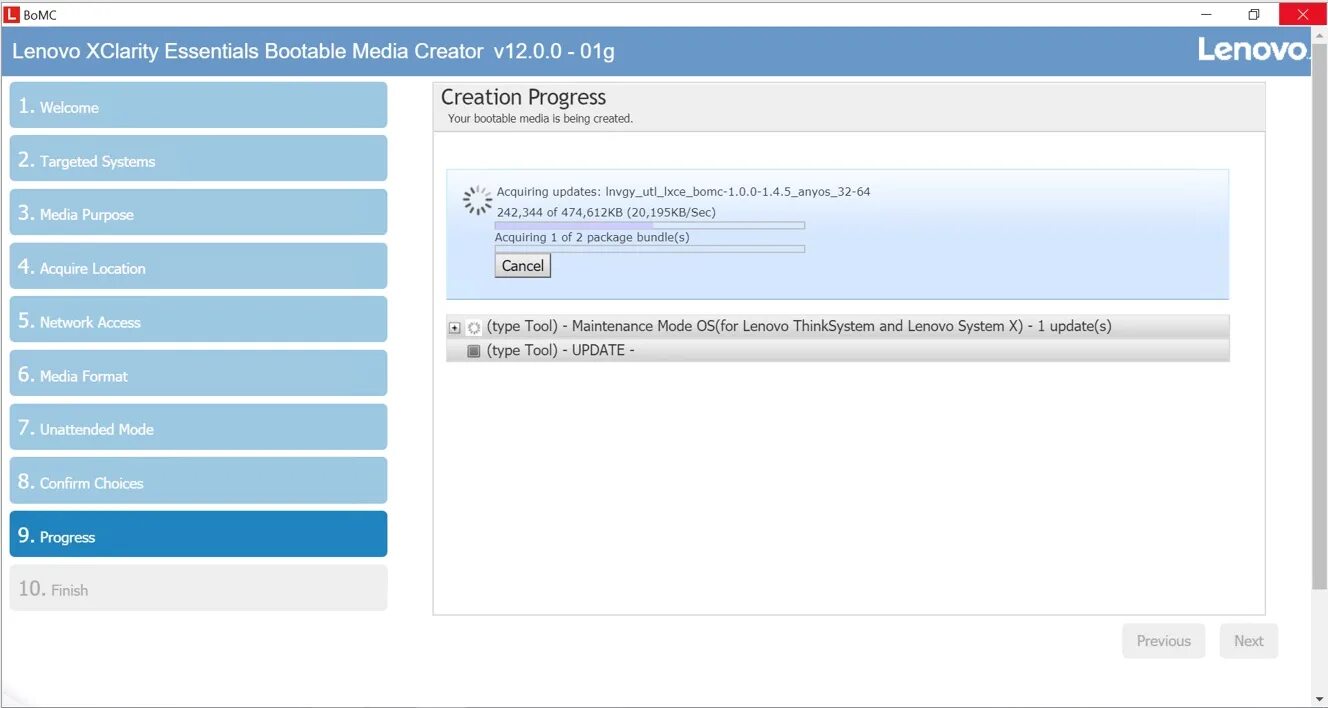Click the Maintenance Mode OS row status icon
This screenshot has height=708, width=1328.
474,327
